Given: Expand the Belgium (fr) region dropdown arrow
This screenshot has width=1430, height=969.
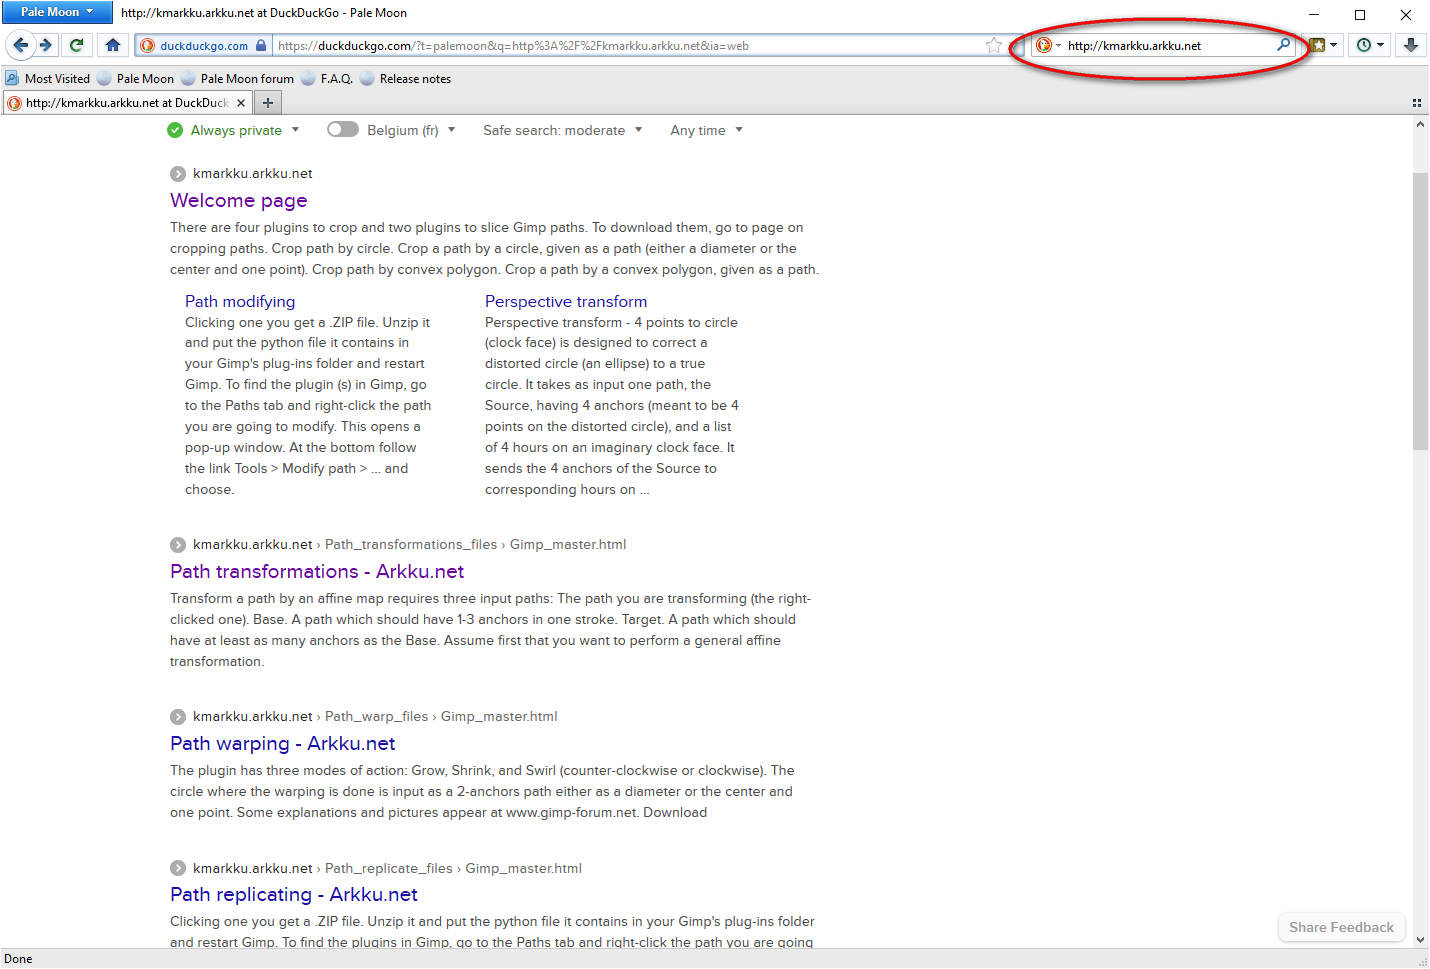Looking at the screenshot, I should [452, 130].
